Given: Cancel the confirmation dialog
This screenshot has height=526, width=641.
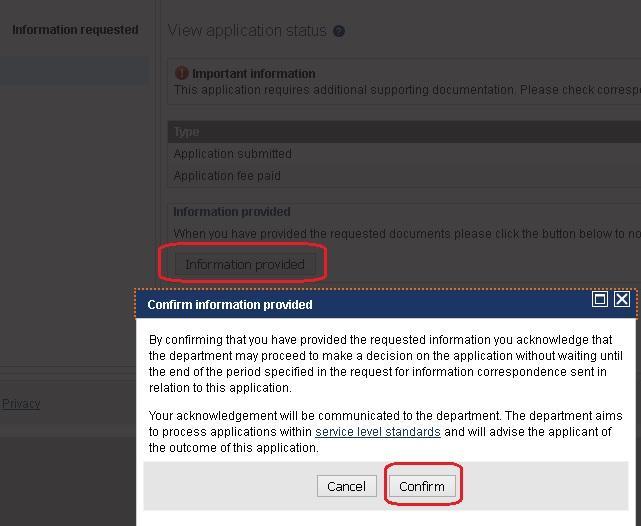Looking at the screenshot, I should pos(346,486).
